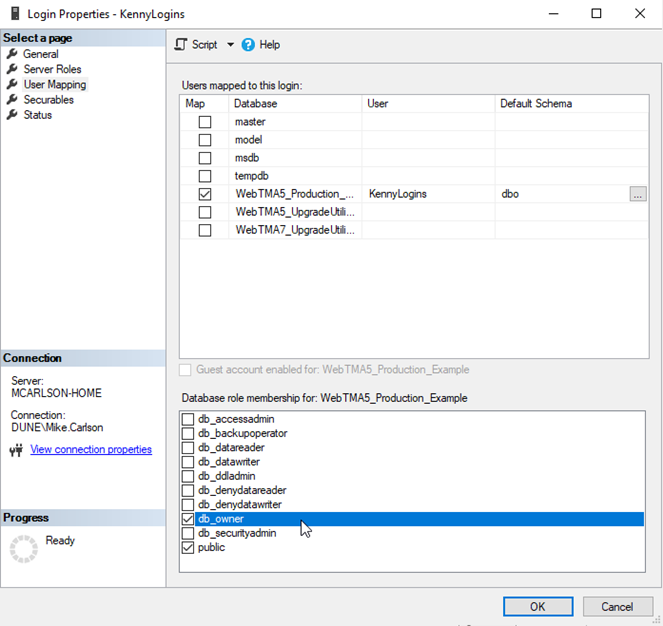The width and height of the screenshot is (663, 626).
Task: Check the Map box for master database
Action: pyautogui.click(x=205, y=122)
